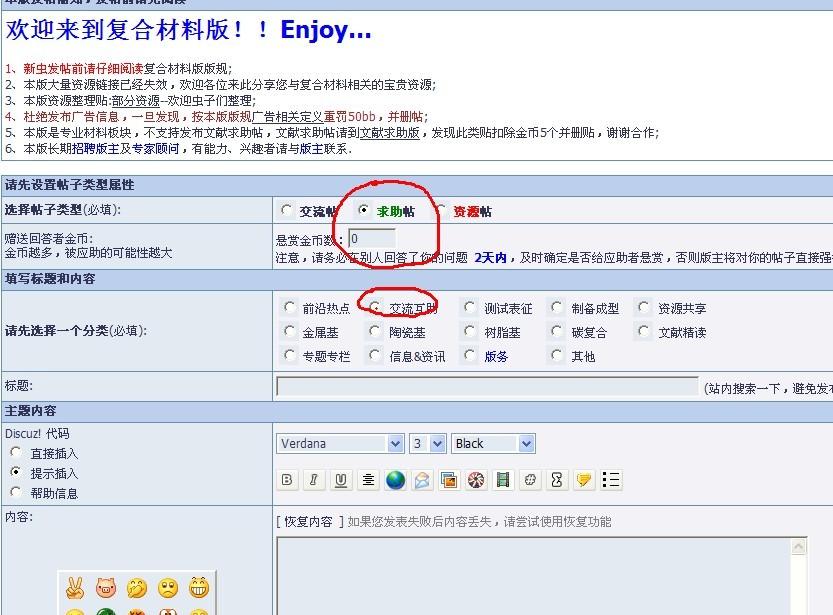Screen dimensions: 833x615
Task: Insert the sad face emoticon
Action: pyautogui.click(x=168, y=588)
